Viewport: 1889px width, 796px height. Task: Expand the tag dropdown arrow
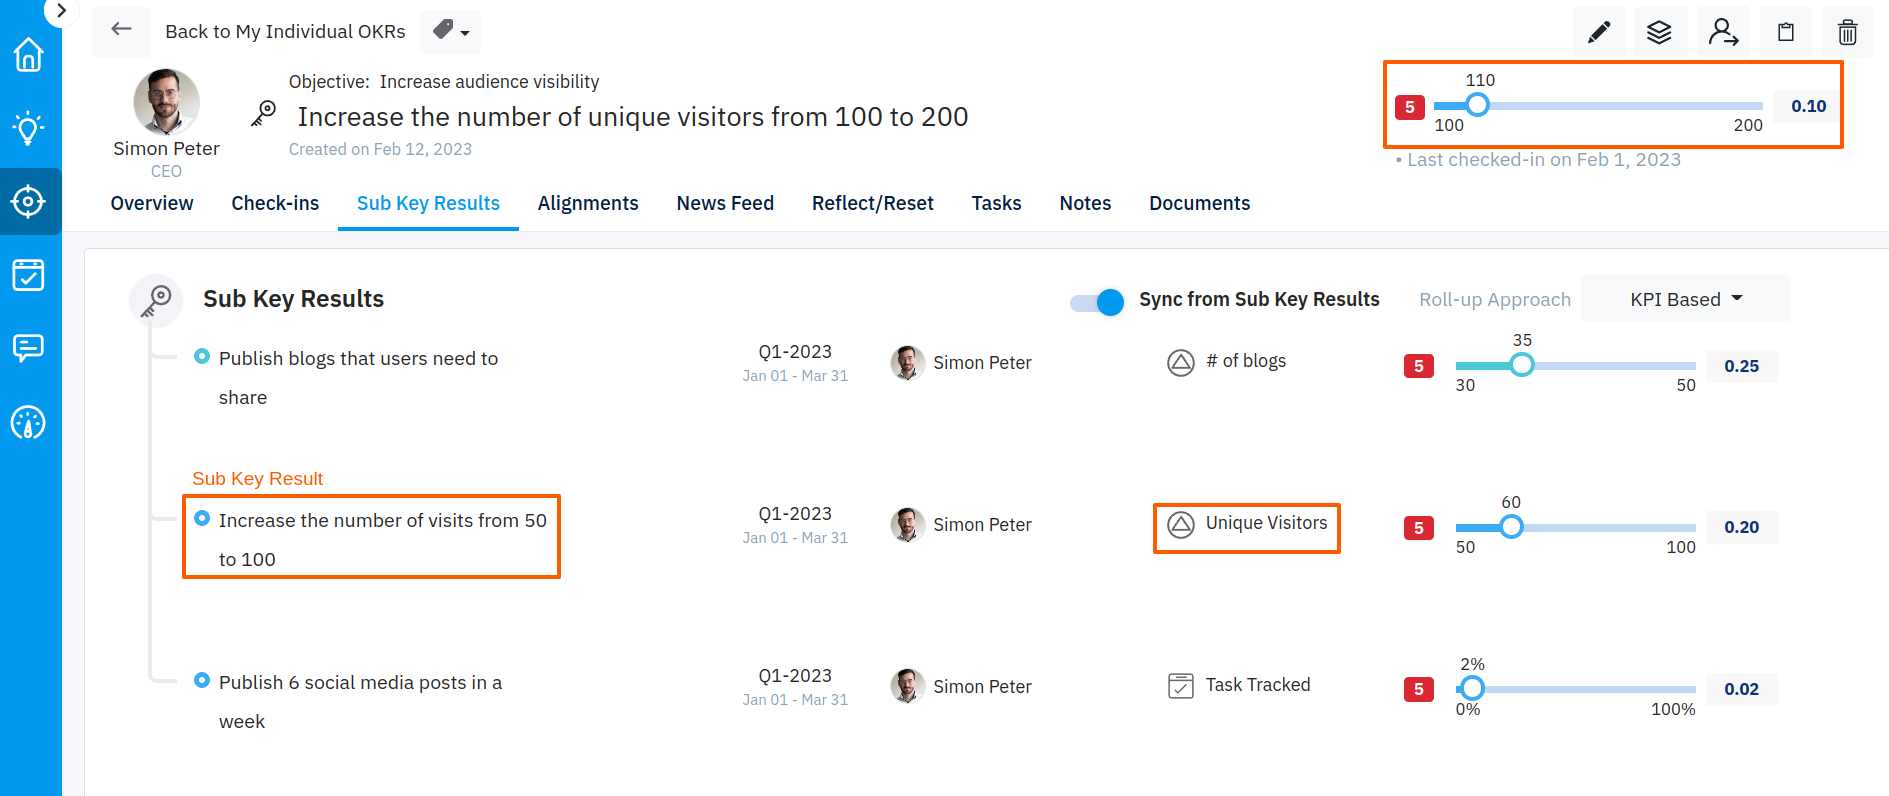[465, 33]
